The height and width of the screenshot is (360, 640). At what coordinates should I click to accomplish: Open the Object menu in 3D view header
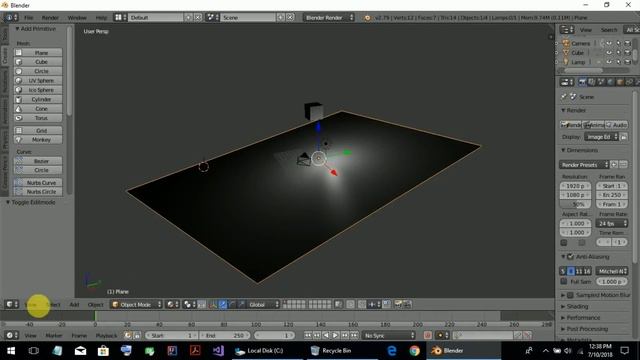pos(96,304)
